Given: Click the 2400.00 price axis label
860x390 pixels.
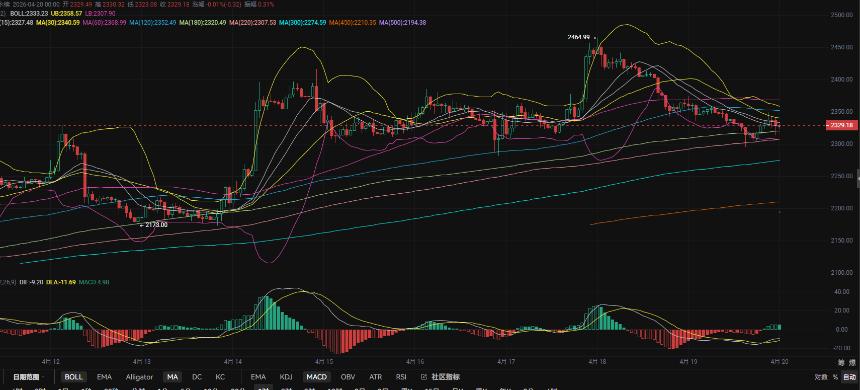Looking at the screenshot, I should point(842,80).
